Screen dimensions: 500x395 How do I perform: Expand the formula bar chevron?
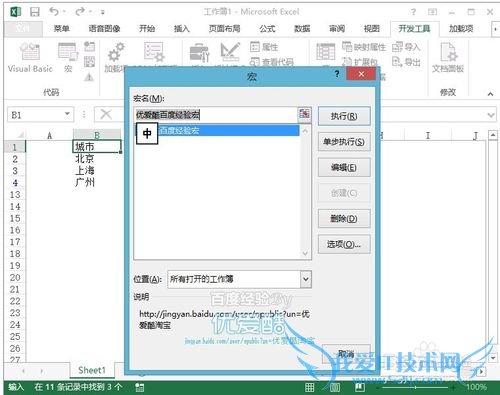click(x=490, y=115)
